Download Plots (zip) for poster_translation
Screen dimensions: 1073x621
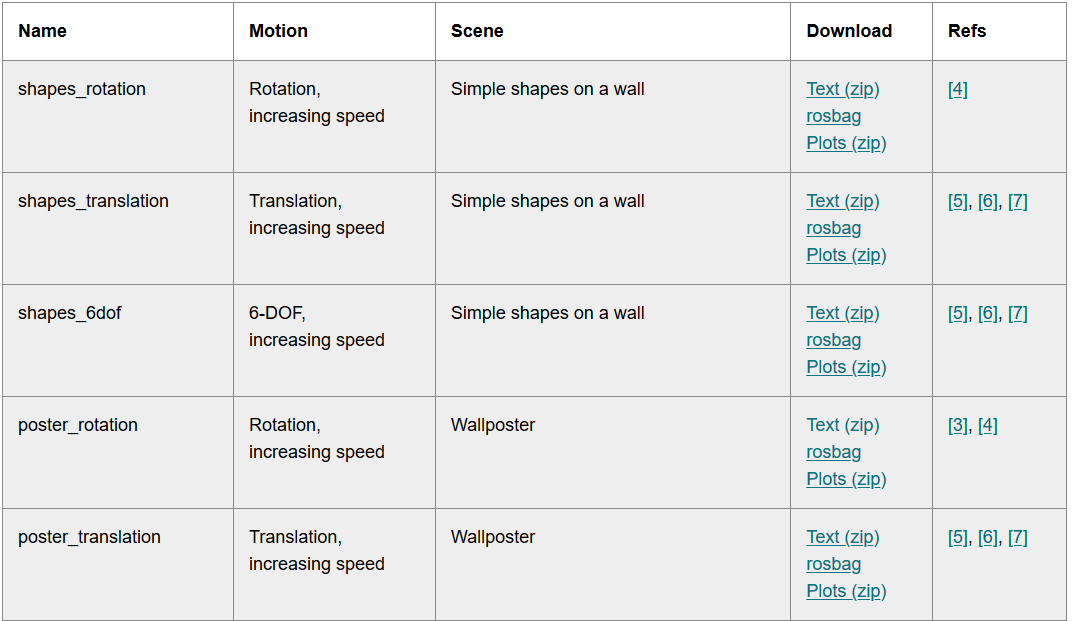pyautogui.click(x=846, y=591)
